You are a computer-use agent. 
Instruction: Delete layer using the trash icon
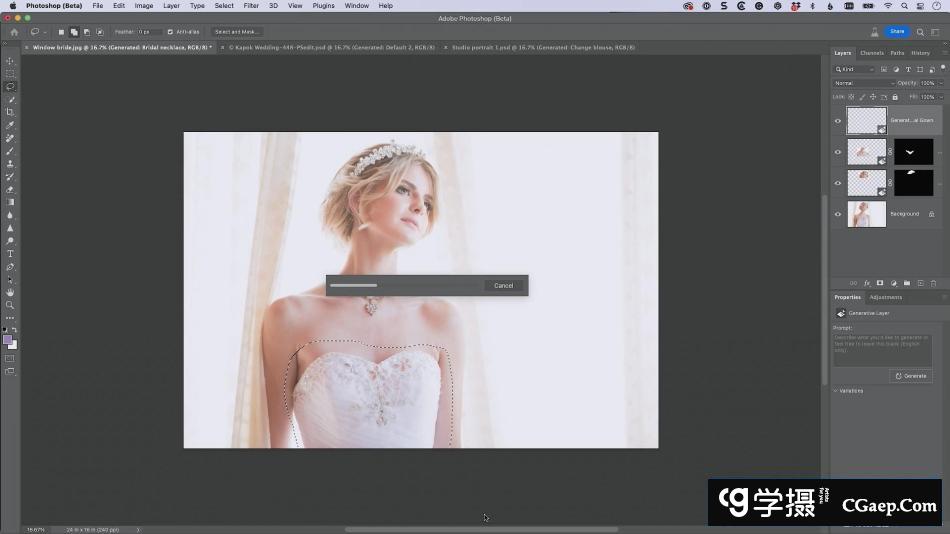click(932, 283)
